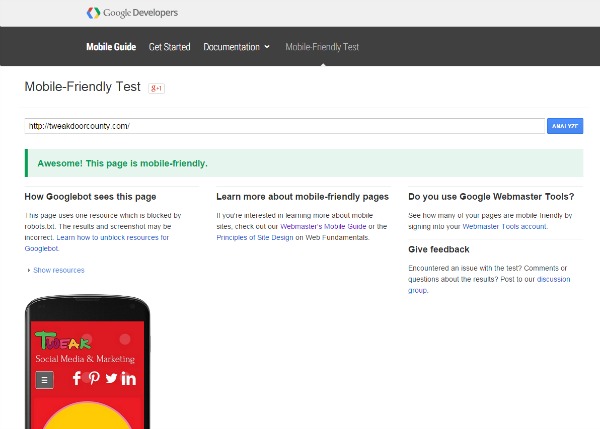Open the Google Developers logo link
The image size is (600, 429).
(132, 13)
